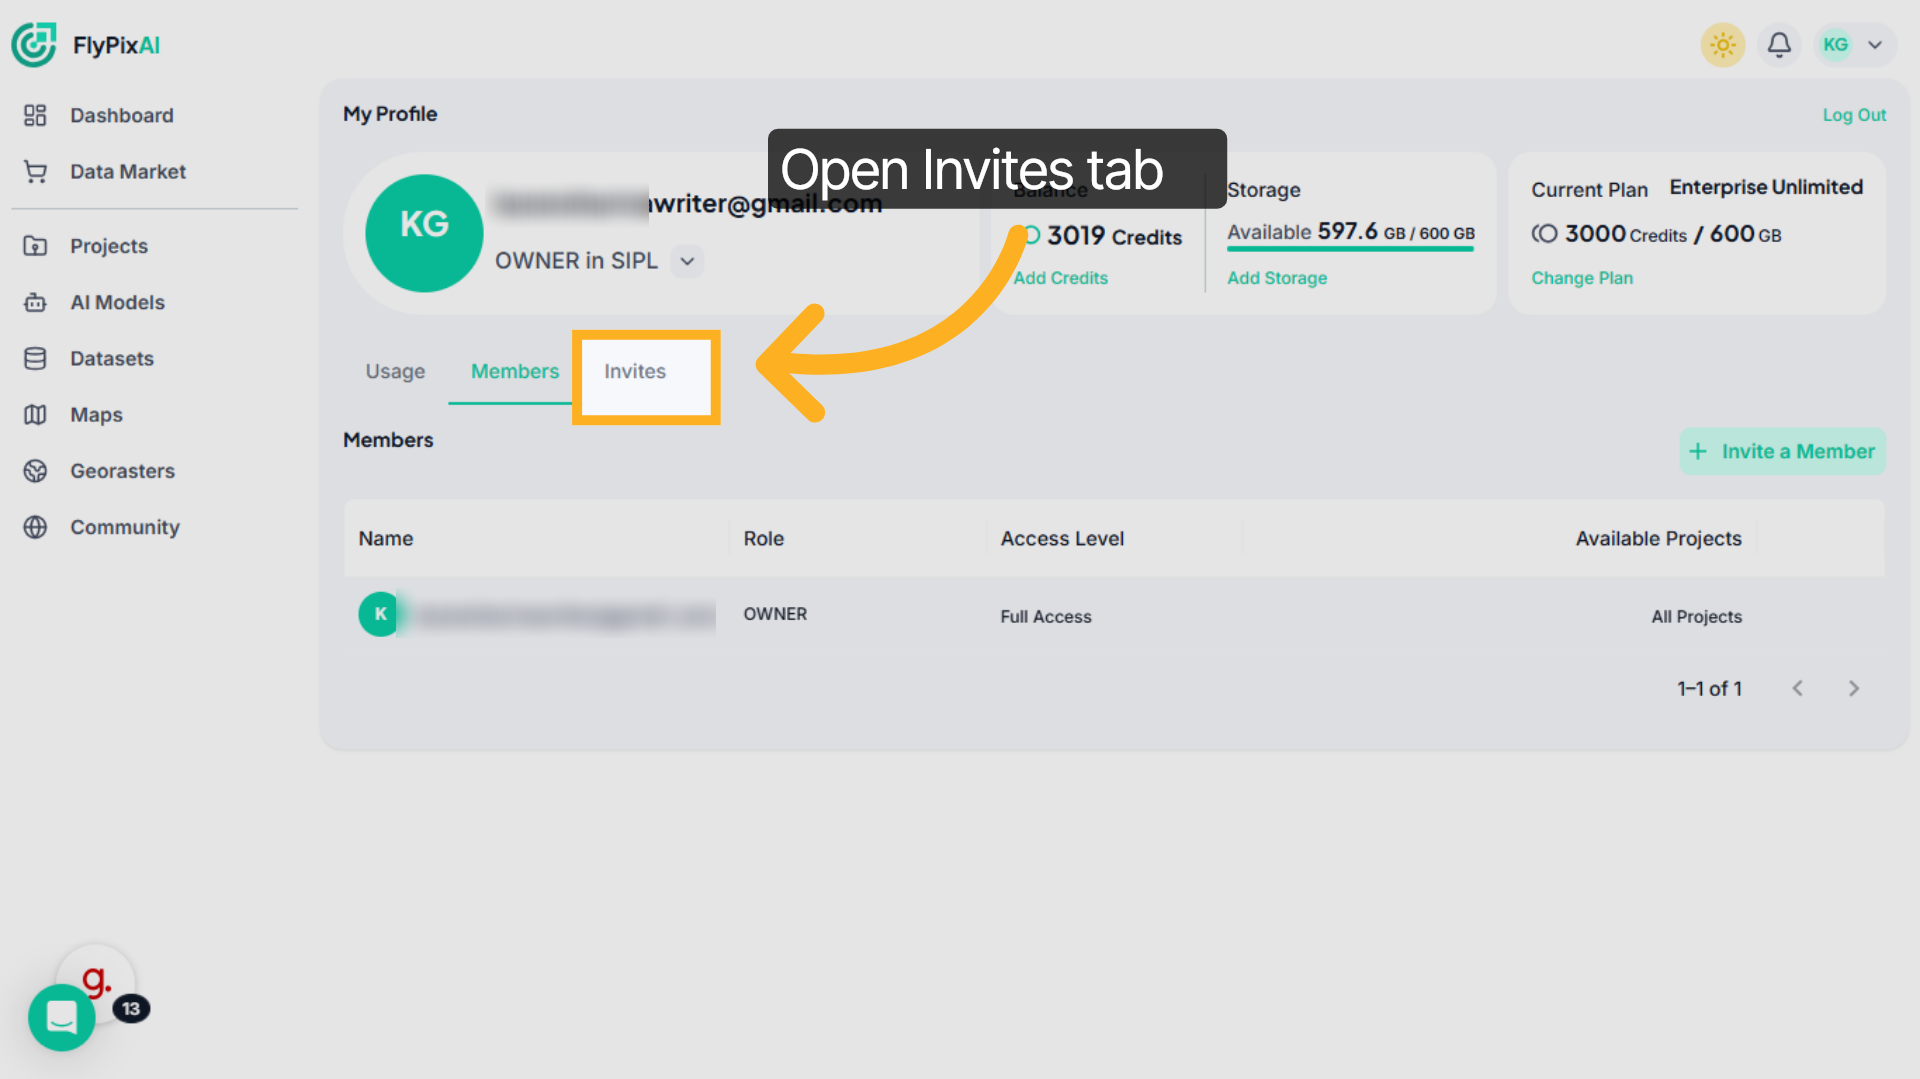
Task: Click the Maps icon in sidebar
Action: (x=35, y=415)
